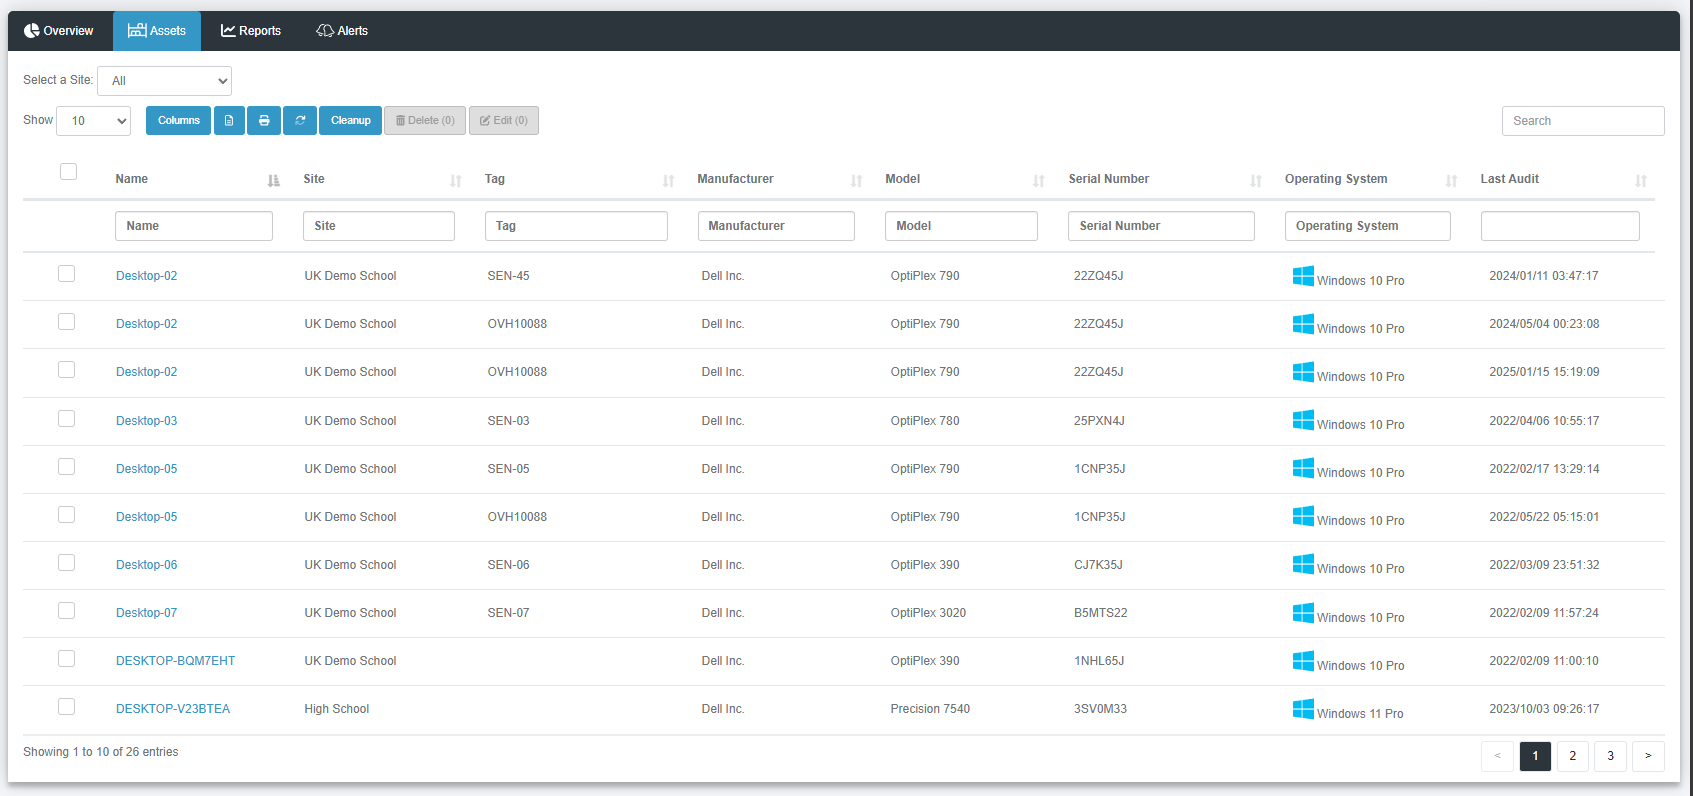The height and width of the screenshot is (796, 1693).
Task: Open the DESKTOP-BQM7EHT asset link
Action: coord(176,661)
